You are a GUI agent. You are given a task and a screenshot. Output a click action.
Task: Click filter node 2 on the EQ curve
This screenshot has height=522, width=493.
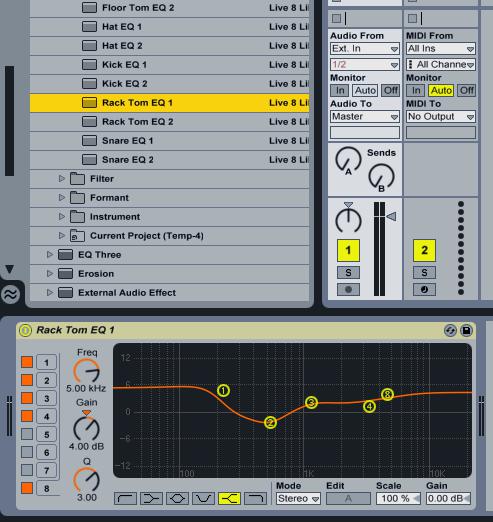(270, 423)
